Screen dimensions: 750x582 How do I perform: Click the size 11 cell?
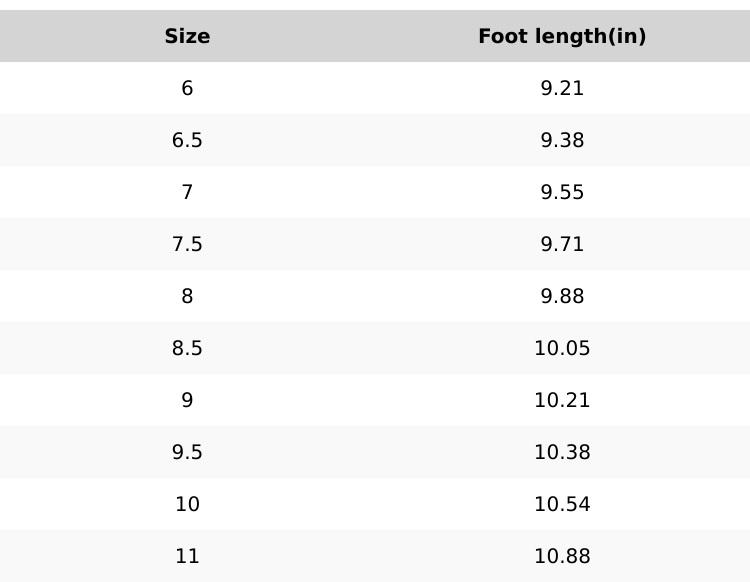[x=187, y=556]
